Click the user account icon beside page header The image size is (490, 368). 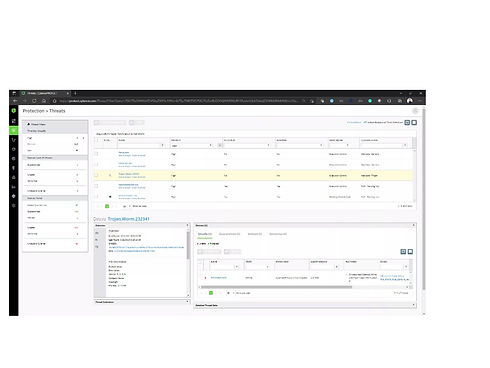(x=415, y=111)
